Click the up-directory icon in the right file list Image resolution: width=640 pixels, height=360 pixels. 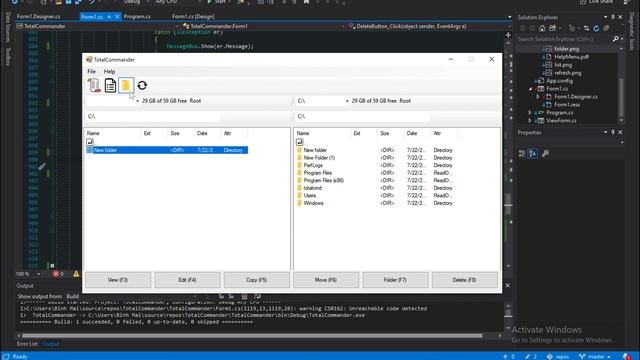coord(300,142)
